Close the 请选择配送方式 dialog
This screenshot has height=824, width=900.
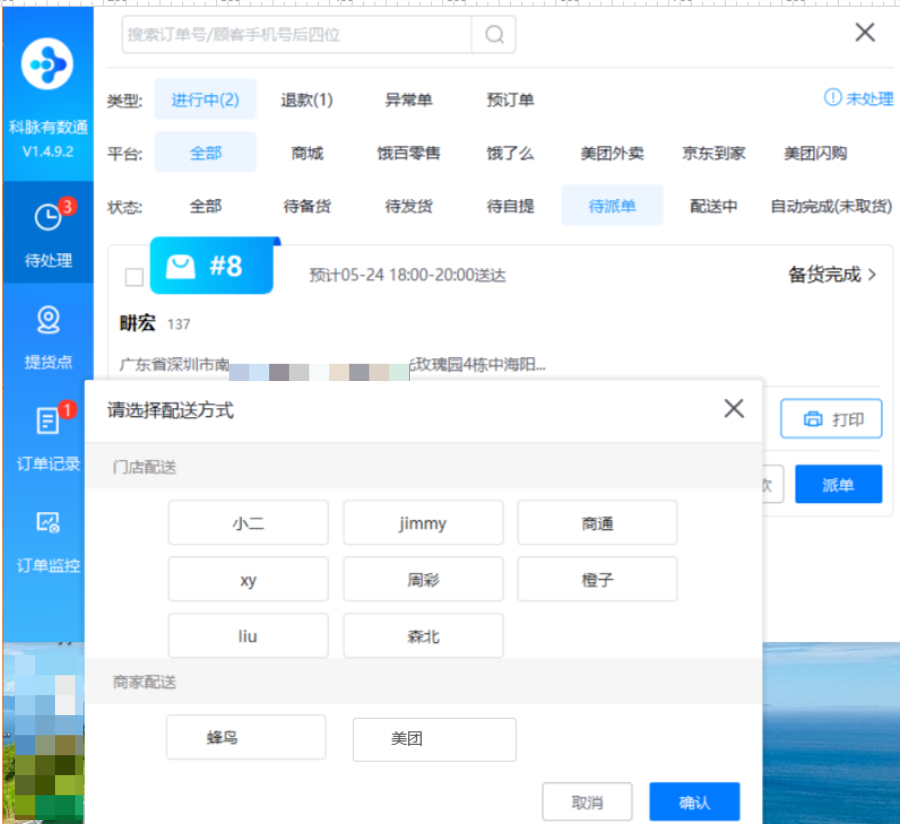733,408
